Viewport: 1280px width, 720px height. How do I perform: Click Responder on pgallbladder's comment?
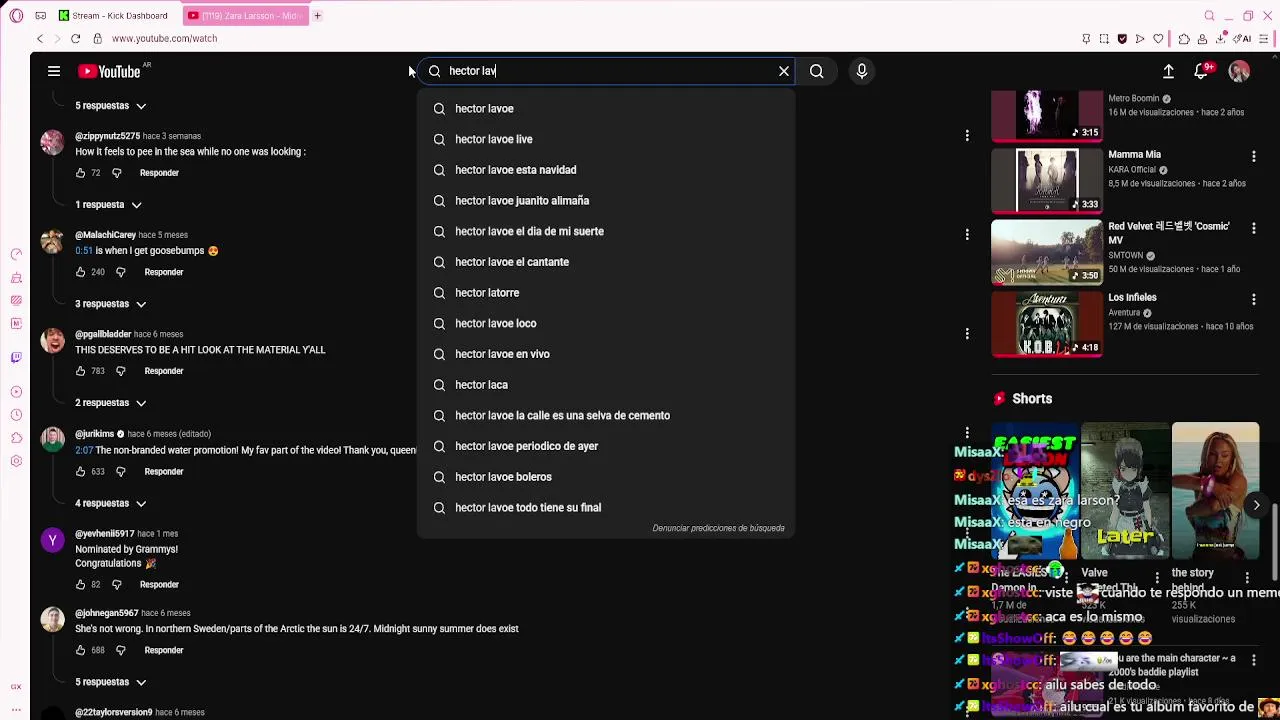pos(164,371)
